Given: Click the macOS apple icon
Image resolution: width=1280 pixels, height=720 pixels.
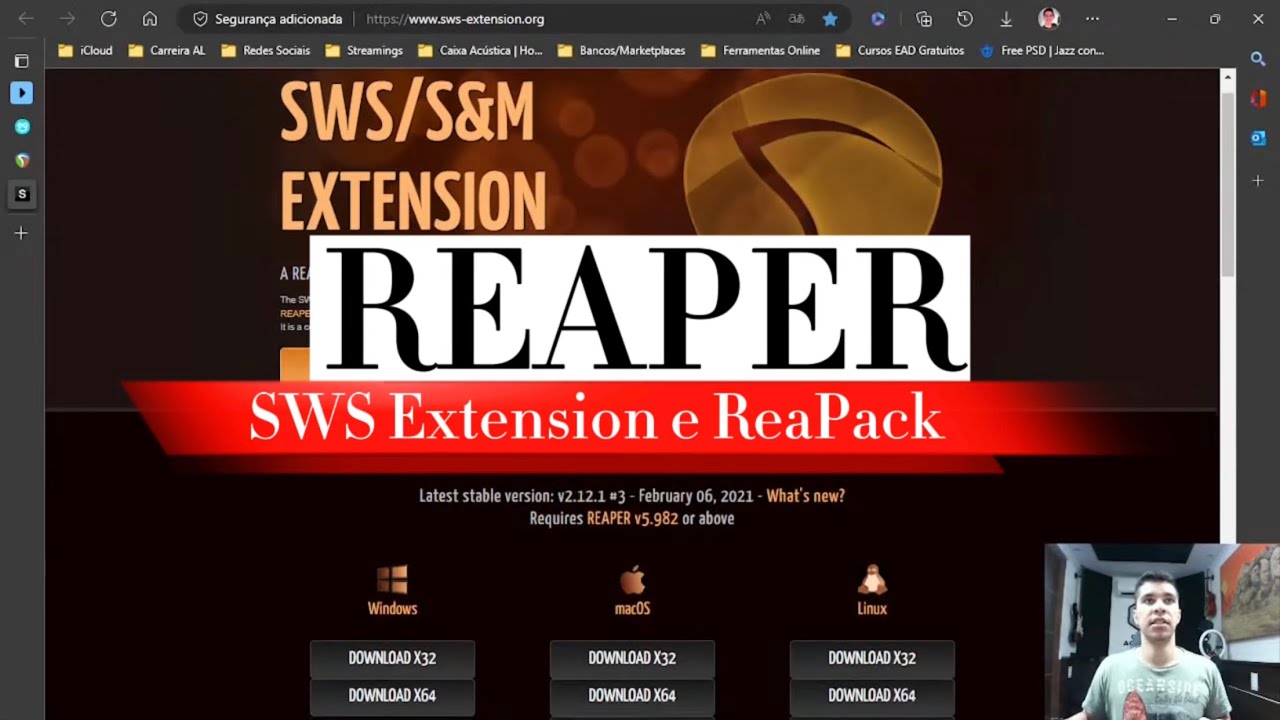Looking at the screenshot, I should [632, 580].
